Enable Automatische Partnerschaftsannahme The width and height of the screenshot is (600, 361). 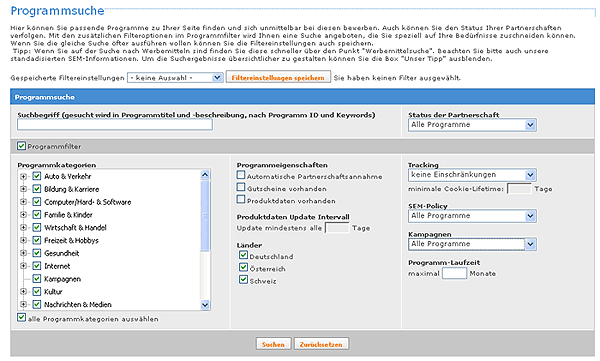[x=241, y=175]
